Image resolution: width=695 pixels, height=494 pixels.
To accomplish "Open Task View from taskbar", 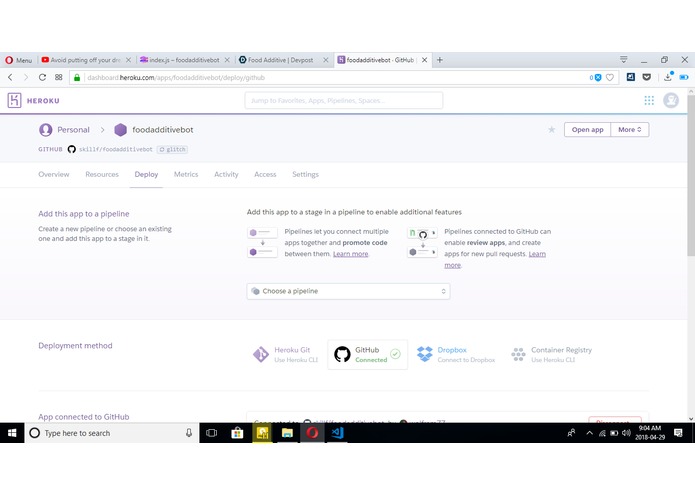I will point(211,433).
